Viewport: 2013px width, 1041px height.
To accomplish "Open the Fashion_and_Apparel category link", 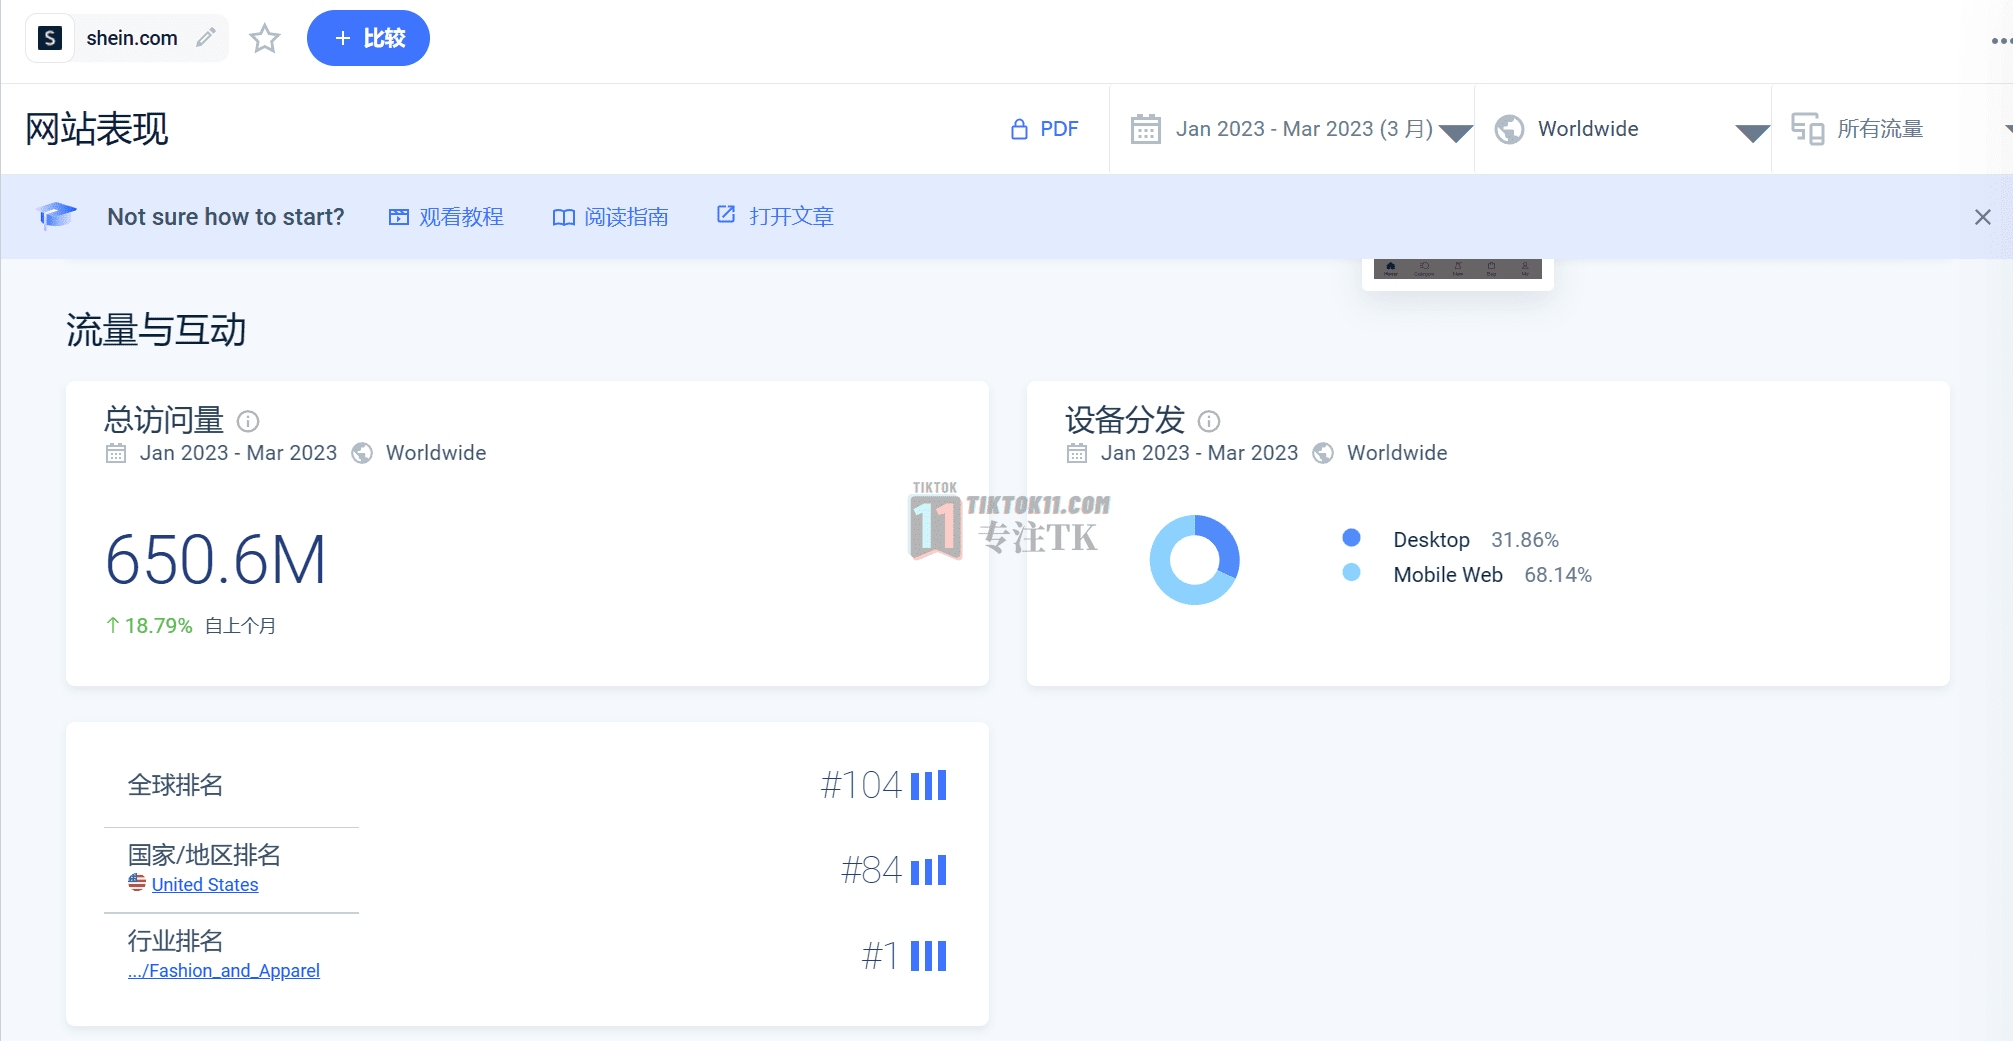I will pyautogui.click(x=224, y=971).
